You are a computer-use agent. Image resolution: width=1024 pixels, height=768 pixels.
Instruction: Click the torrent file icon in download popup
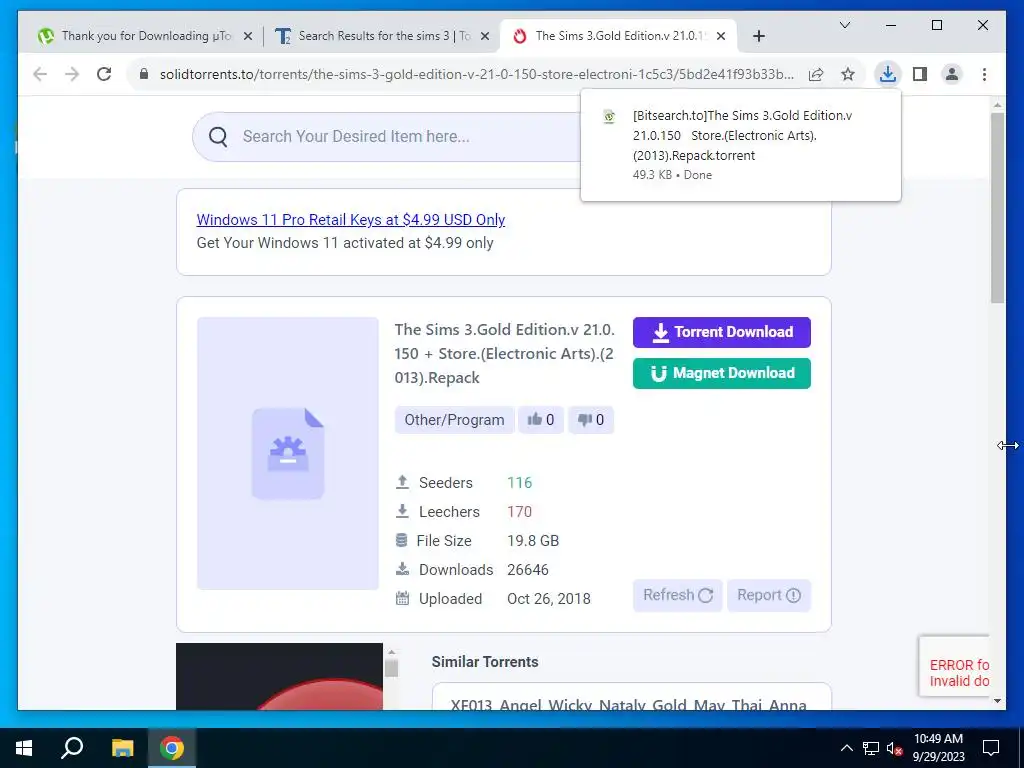pyautogui.click(x=609, y=117)
